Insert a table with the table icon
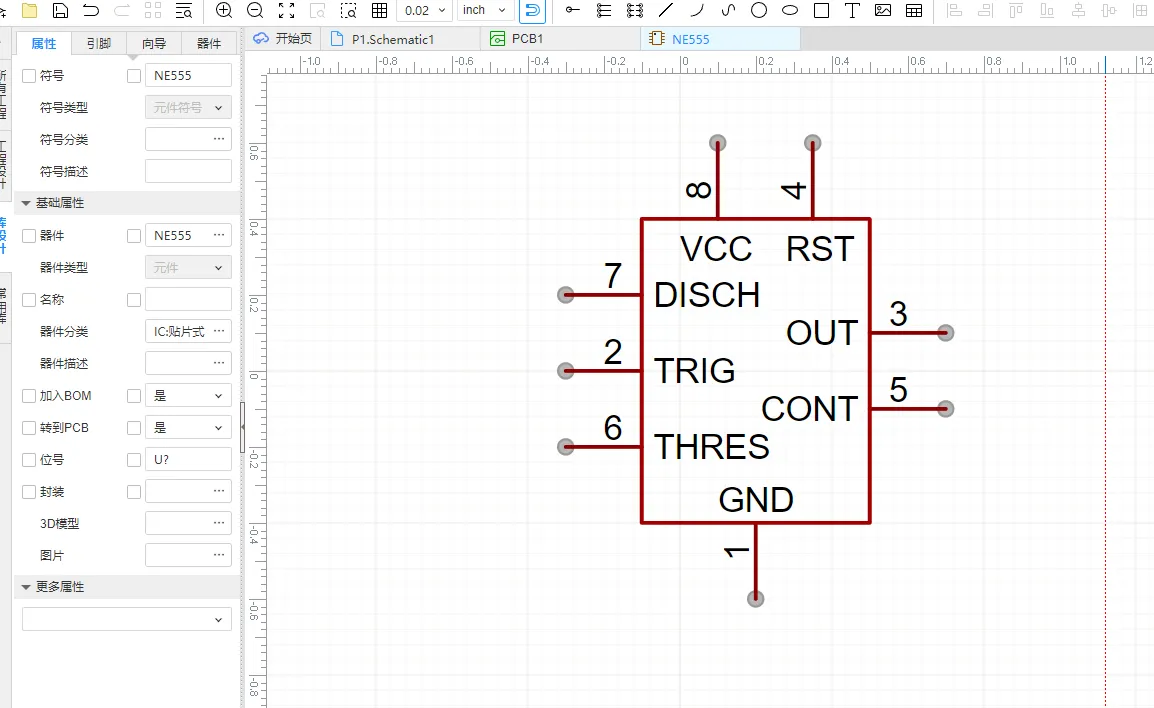The image size is (1154, 708). coord(914,10)
